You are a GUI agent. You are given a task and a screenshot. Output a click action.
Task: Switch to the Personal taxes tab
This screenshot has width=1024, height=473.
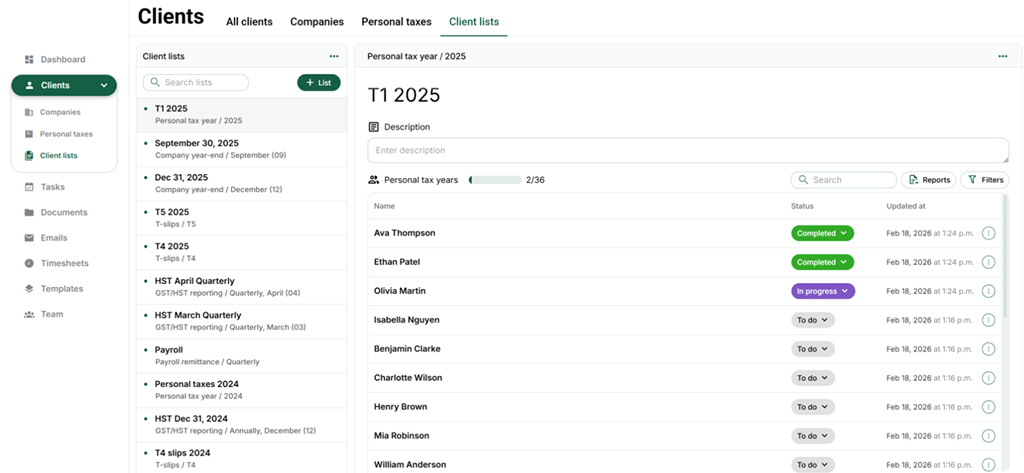coord(395,22)
